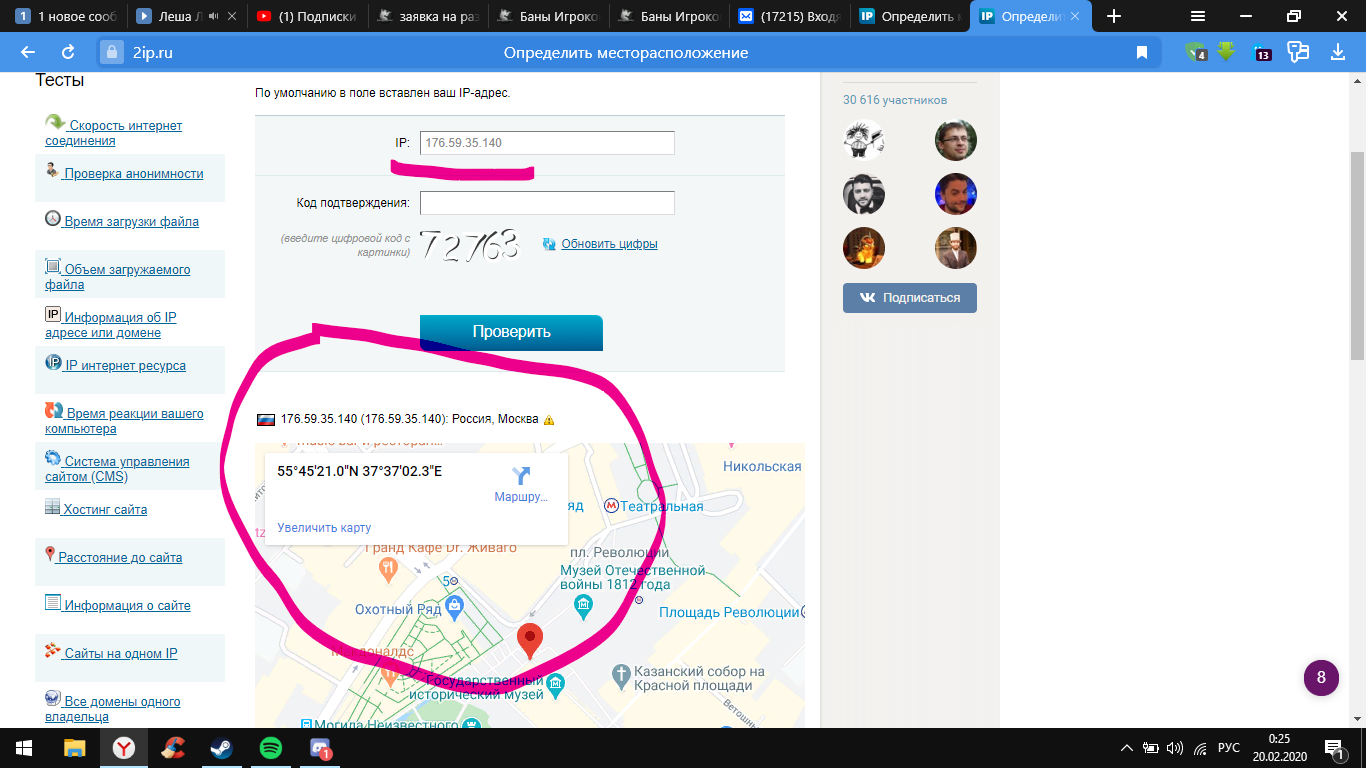Close the 'Леша' tab
The image size is (1366, 768).
click(232, 16)
